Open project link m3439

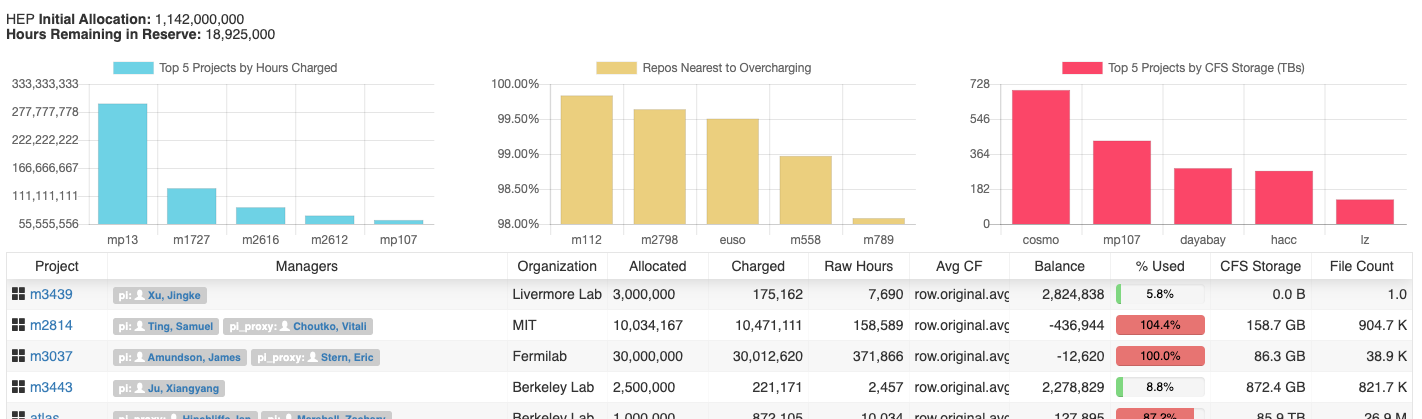point(51,295)
